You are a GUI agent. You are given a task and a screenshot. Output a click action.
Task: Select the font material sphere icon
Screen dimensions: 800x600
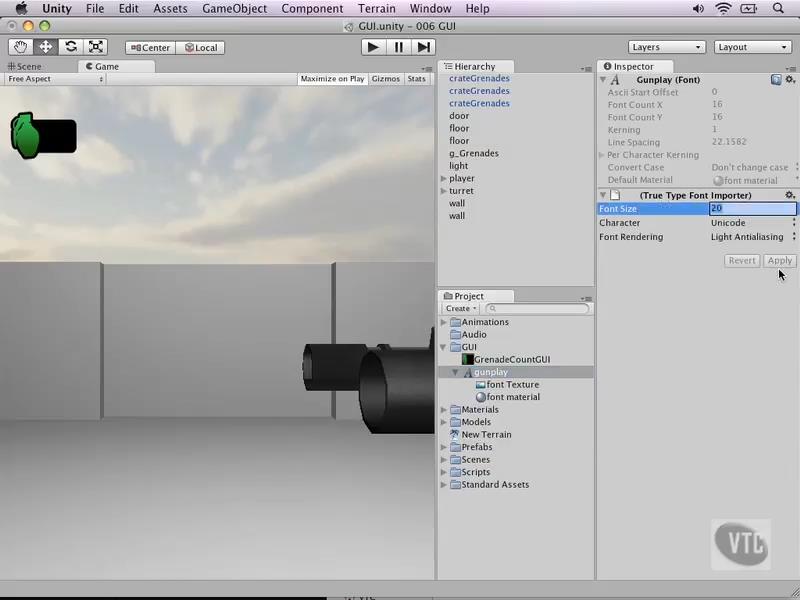tap(480, 397)
